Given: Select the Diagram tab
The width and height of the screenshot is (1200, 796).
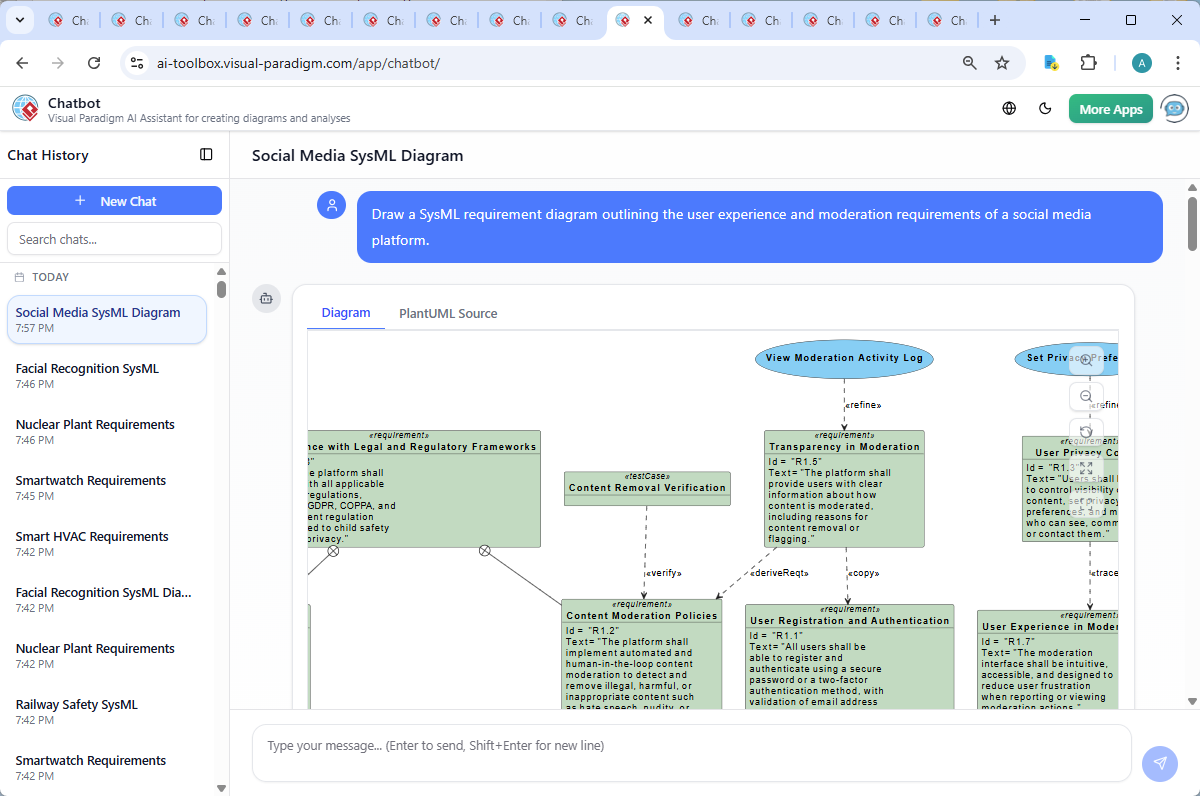Looking at the screenshot, I should [x=345, y=313].
